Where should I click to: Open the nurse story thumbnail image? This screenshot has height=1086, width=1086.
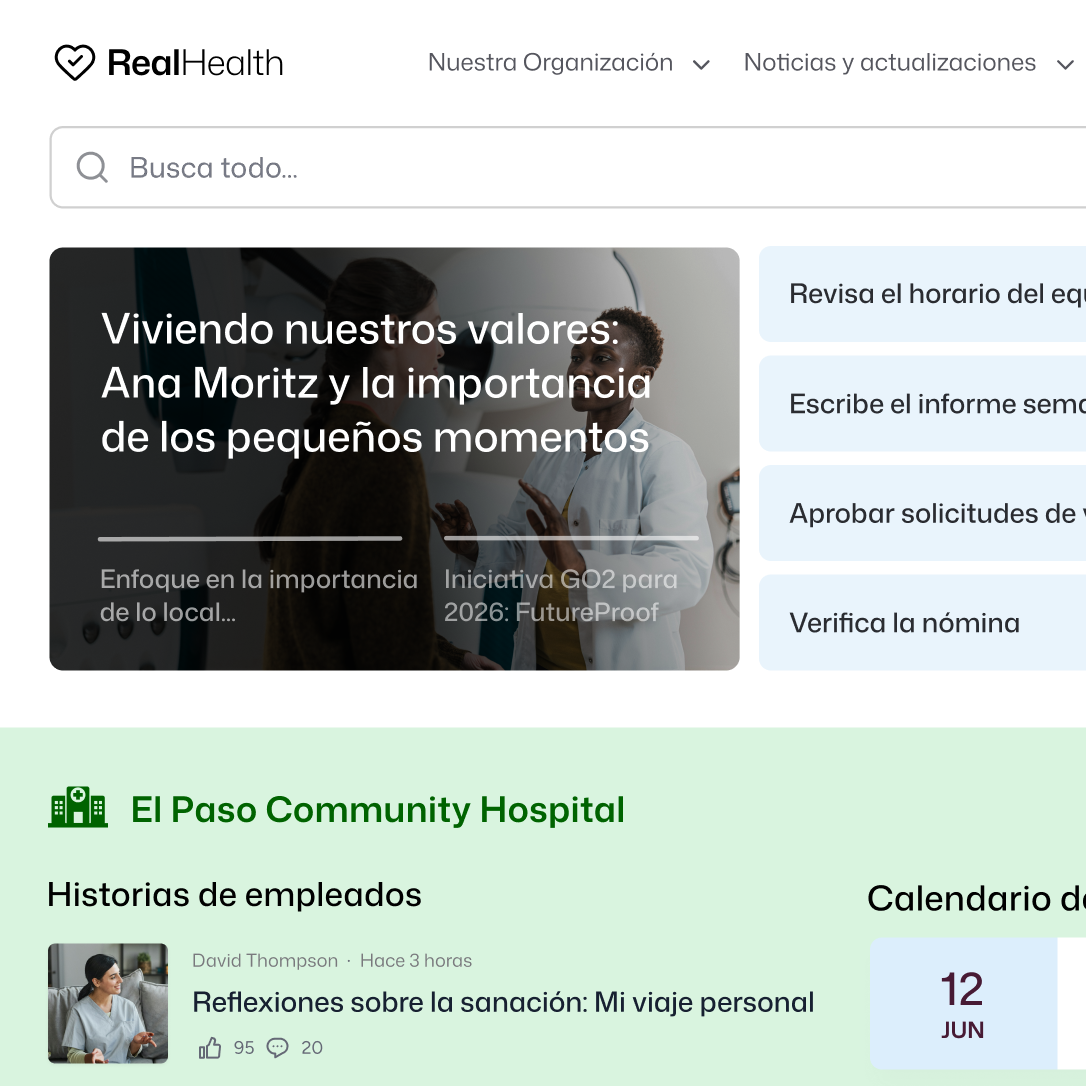[x=108, y=1003]
